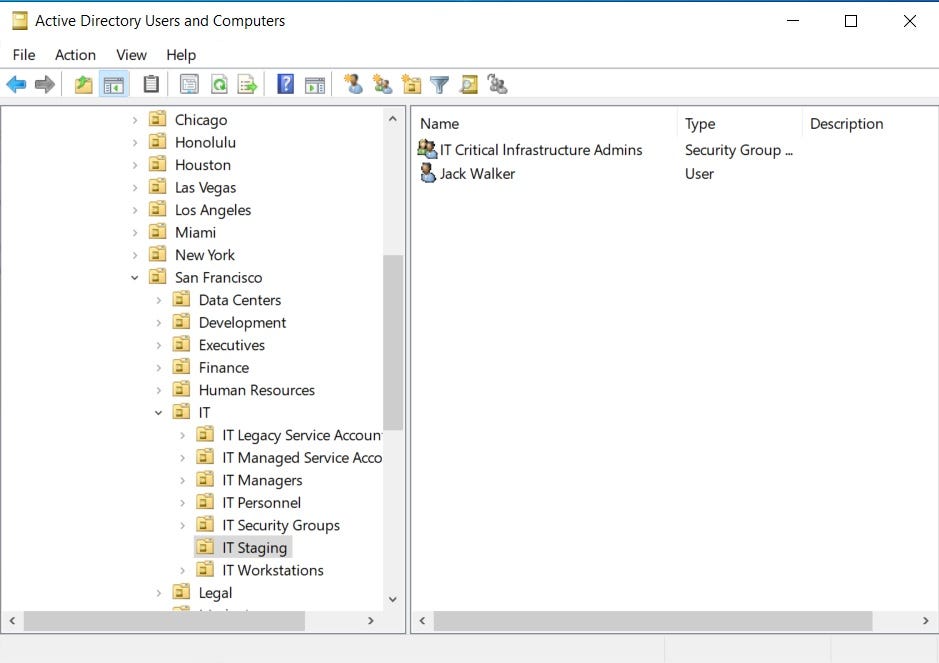Open the View menu
Image resolution: width=939 pixels, height=663 pixels.
131,55
